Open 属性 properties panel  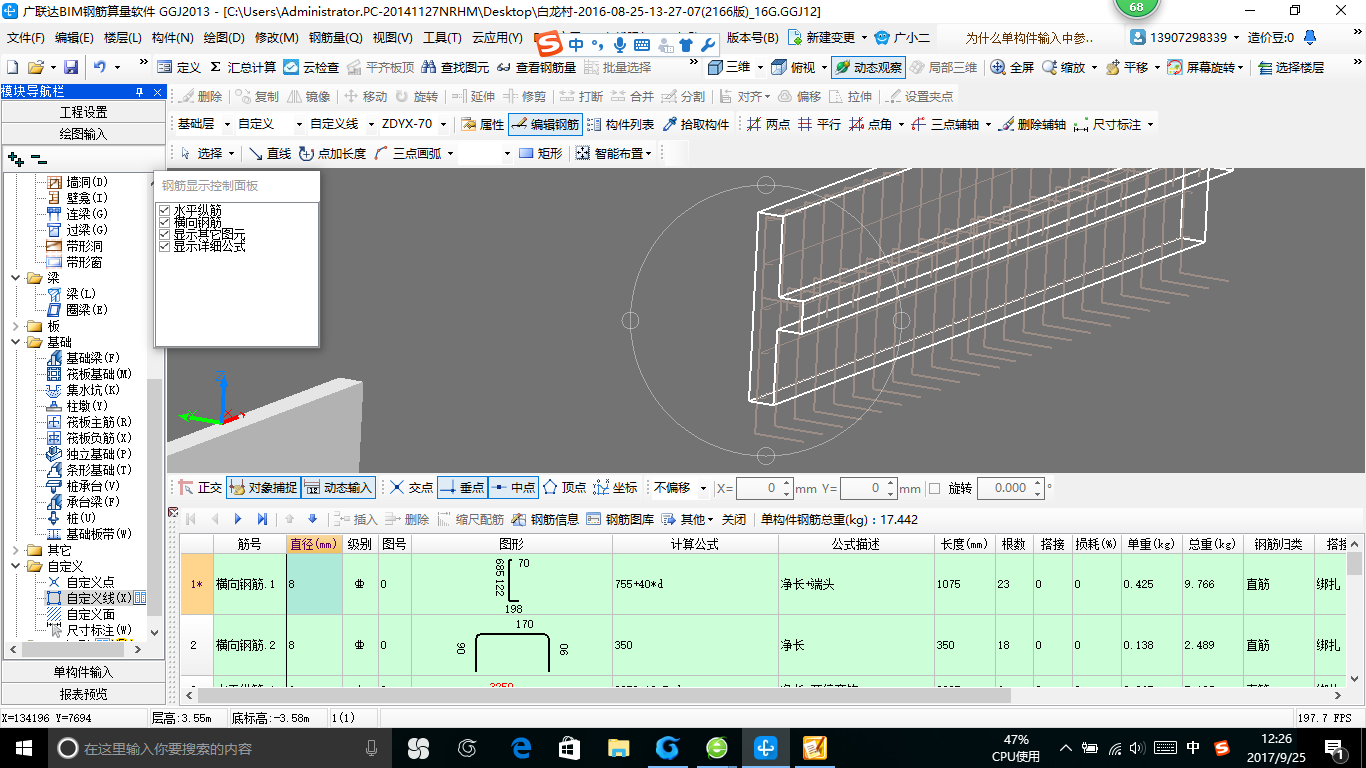482,125
